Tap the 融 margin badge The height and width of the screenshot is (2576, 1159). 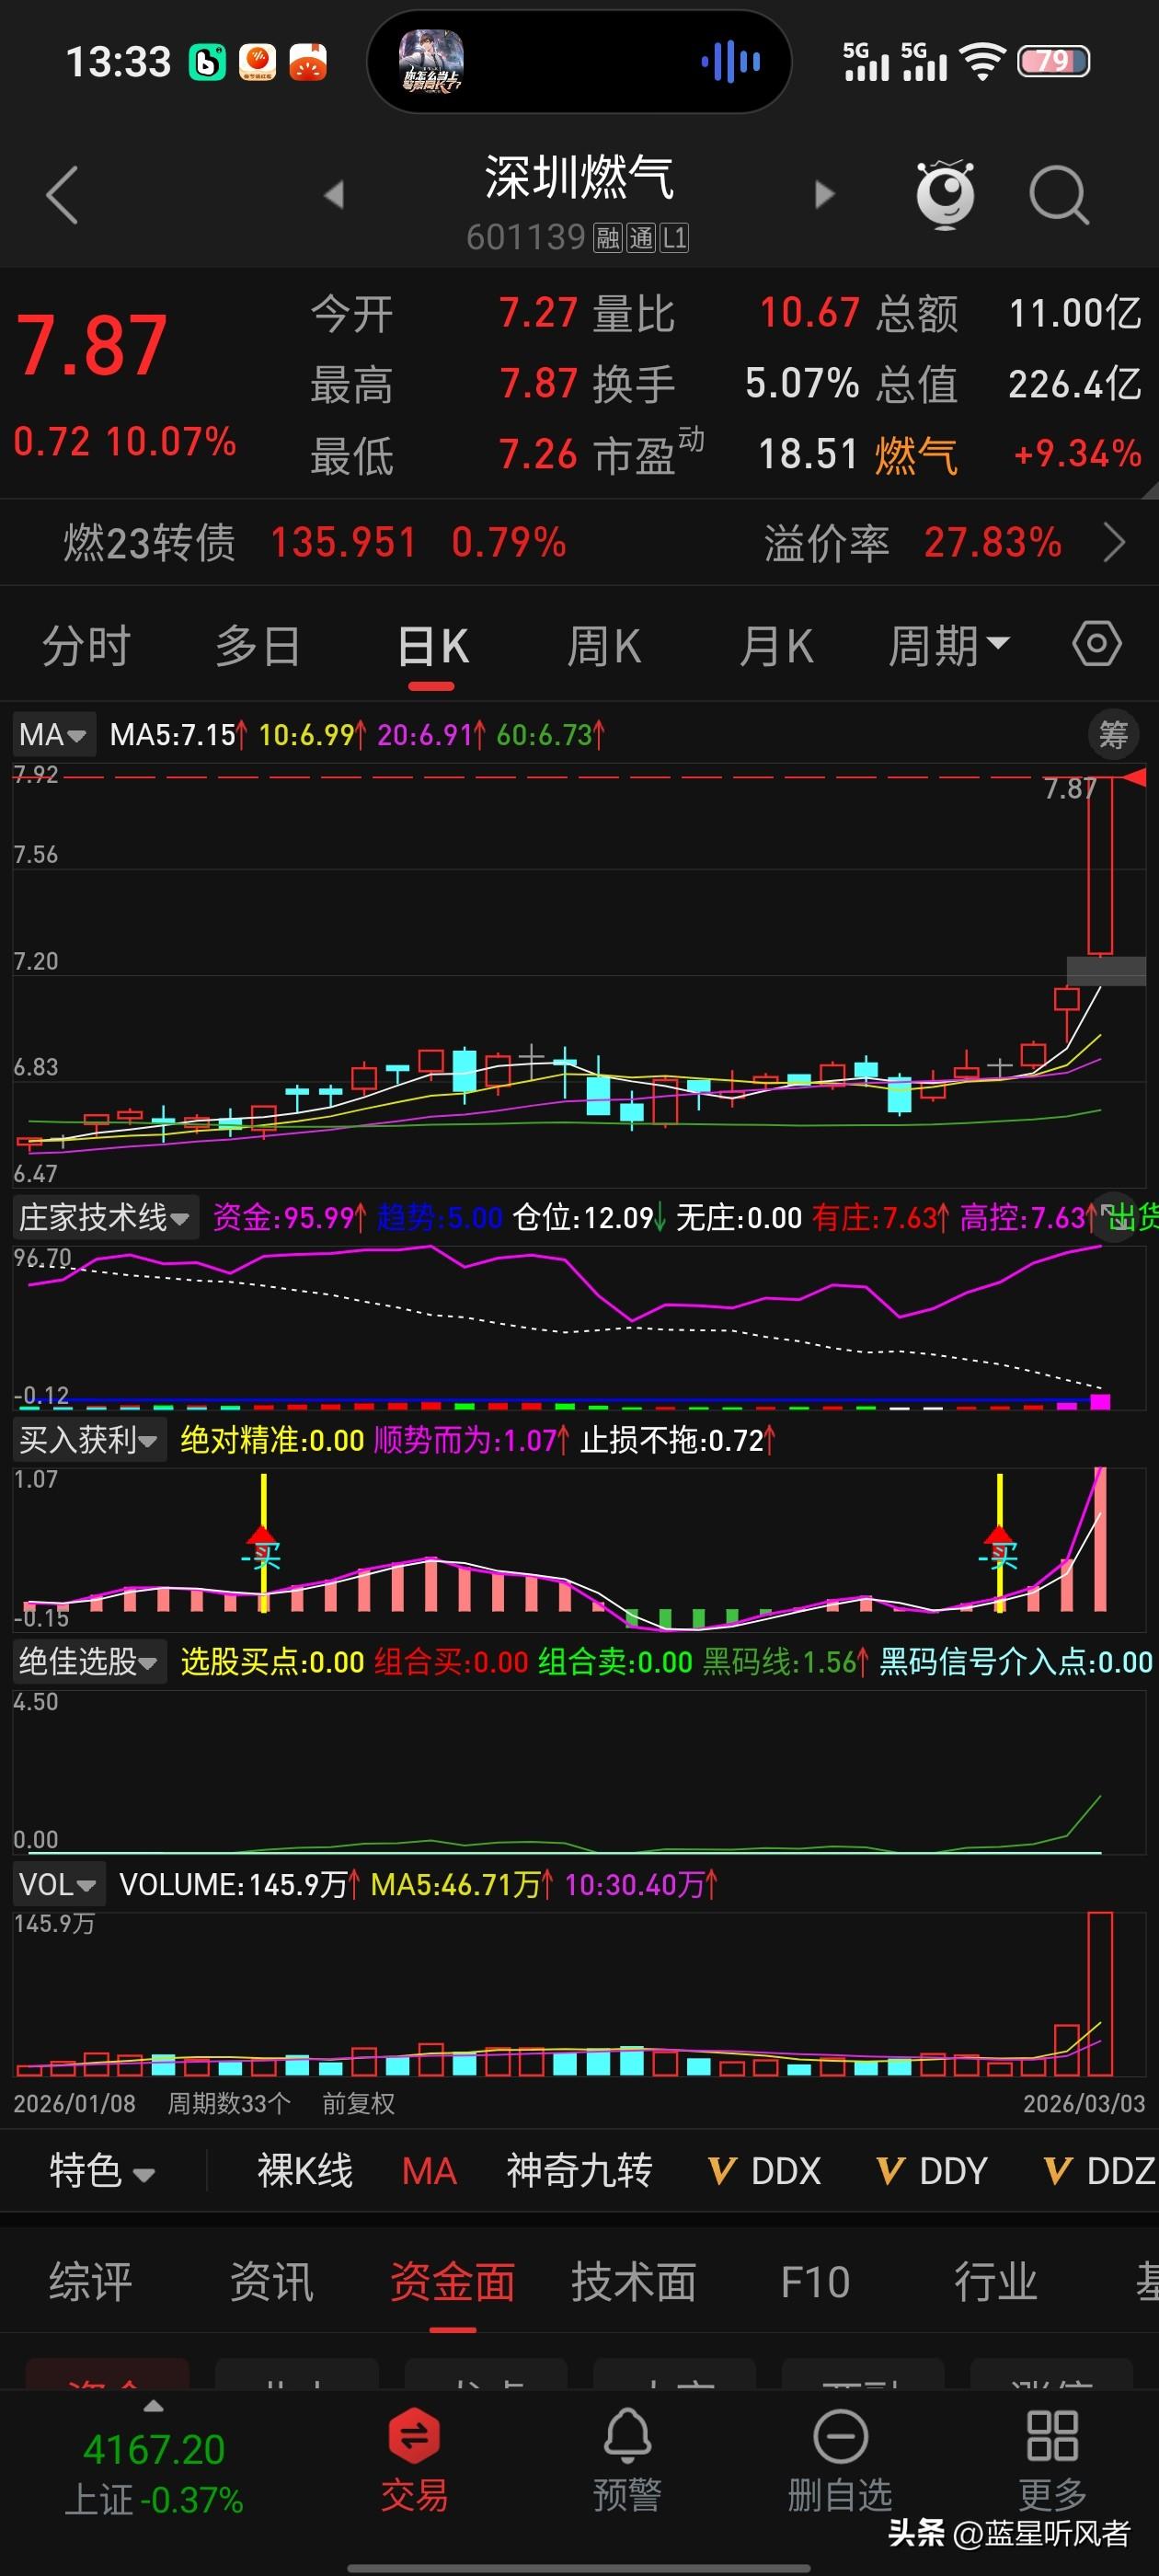click(607, 238)
